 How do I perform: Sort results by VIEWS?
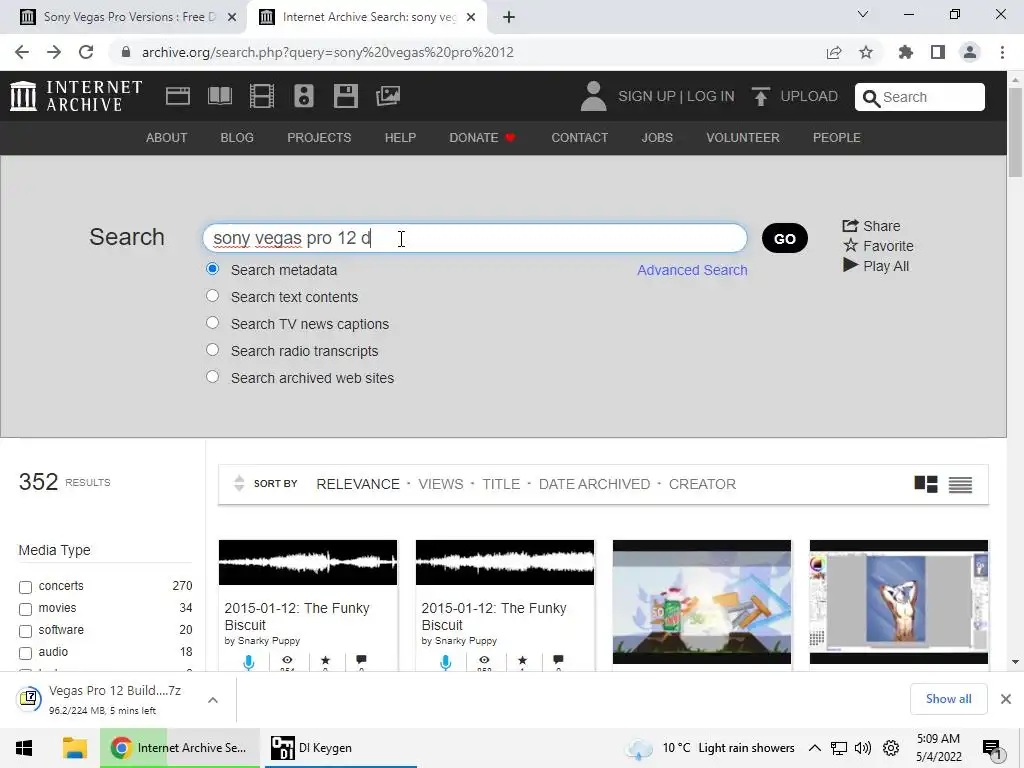pyautogui.click(x=441, y=484)
